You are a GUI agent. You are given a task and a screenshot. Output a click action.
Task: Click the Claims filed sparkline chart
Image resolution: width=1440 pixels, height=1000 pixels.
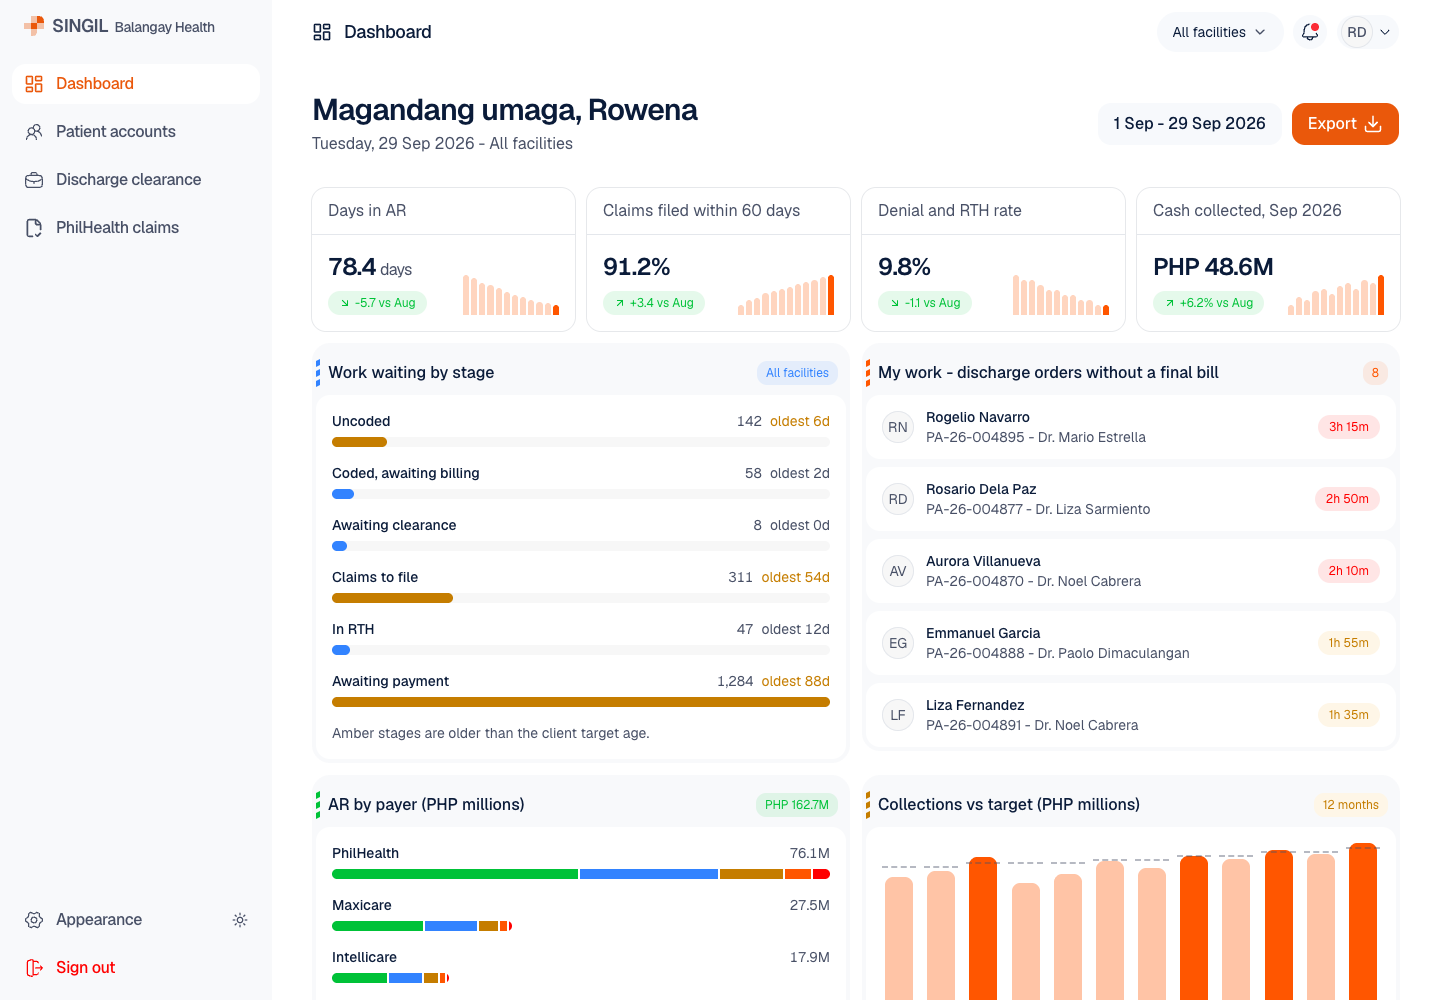(x=786, y=295)
